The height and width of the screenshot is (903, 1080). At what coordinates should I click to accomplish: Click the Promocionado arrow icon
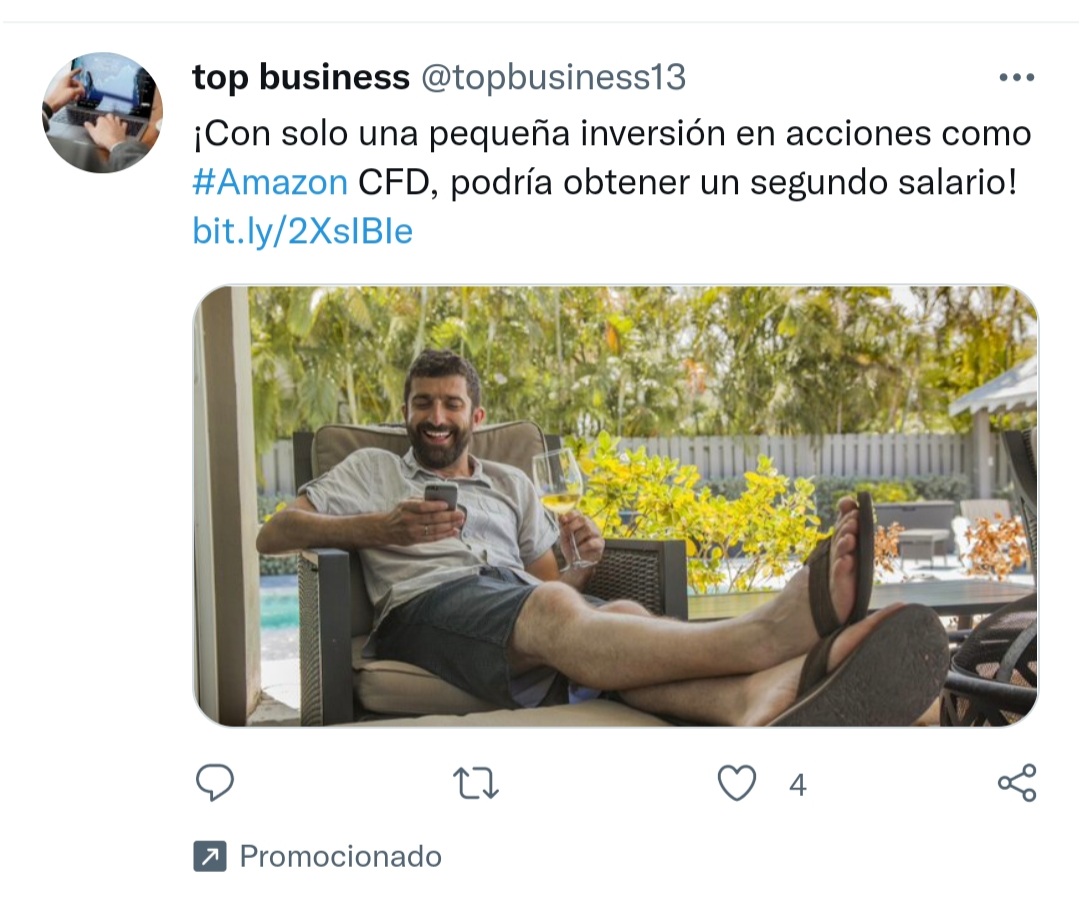pos(210,856)
